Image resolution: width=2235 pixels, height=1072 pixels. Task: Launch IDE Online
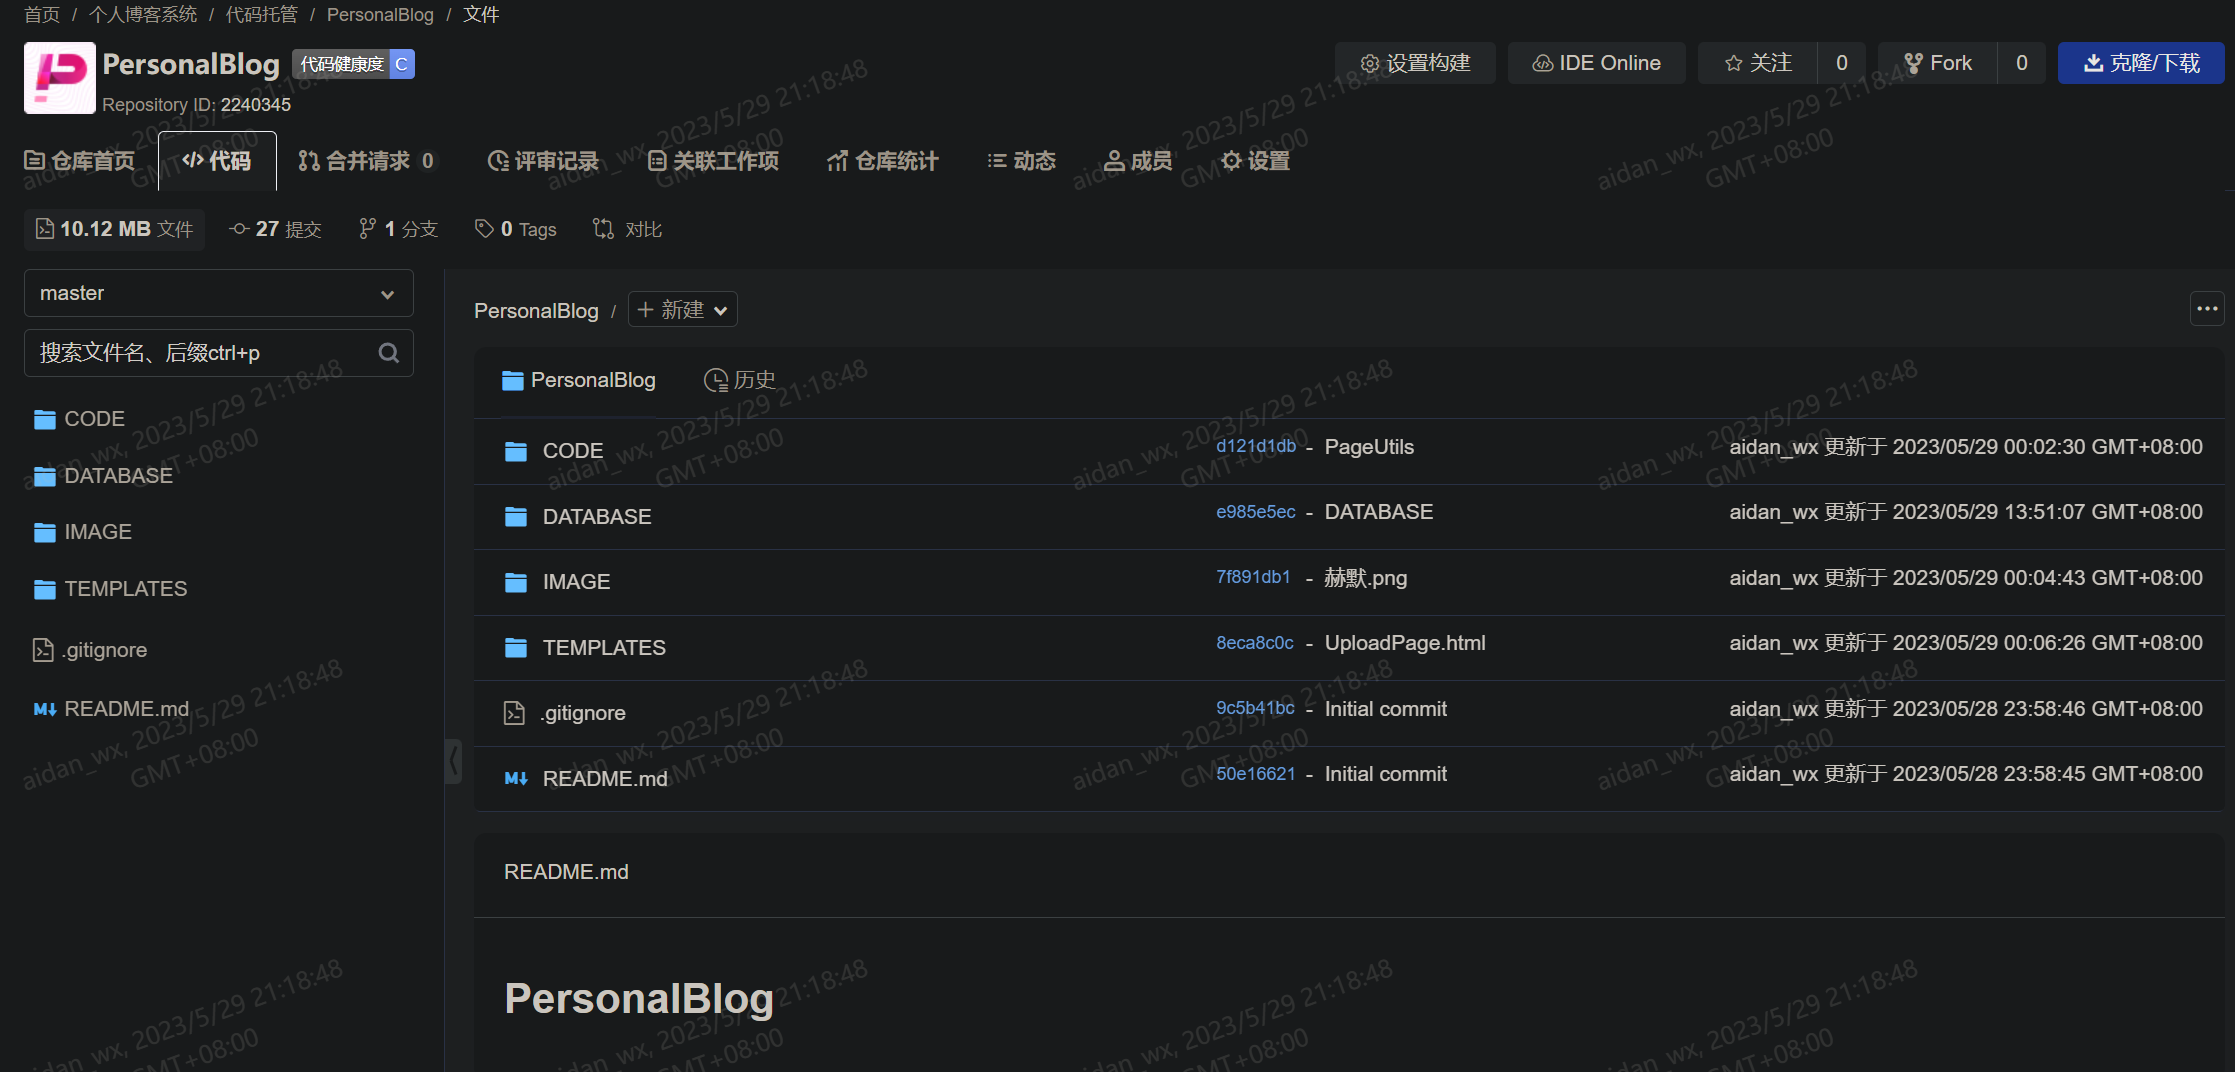(1596, 63)
